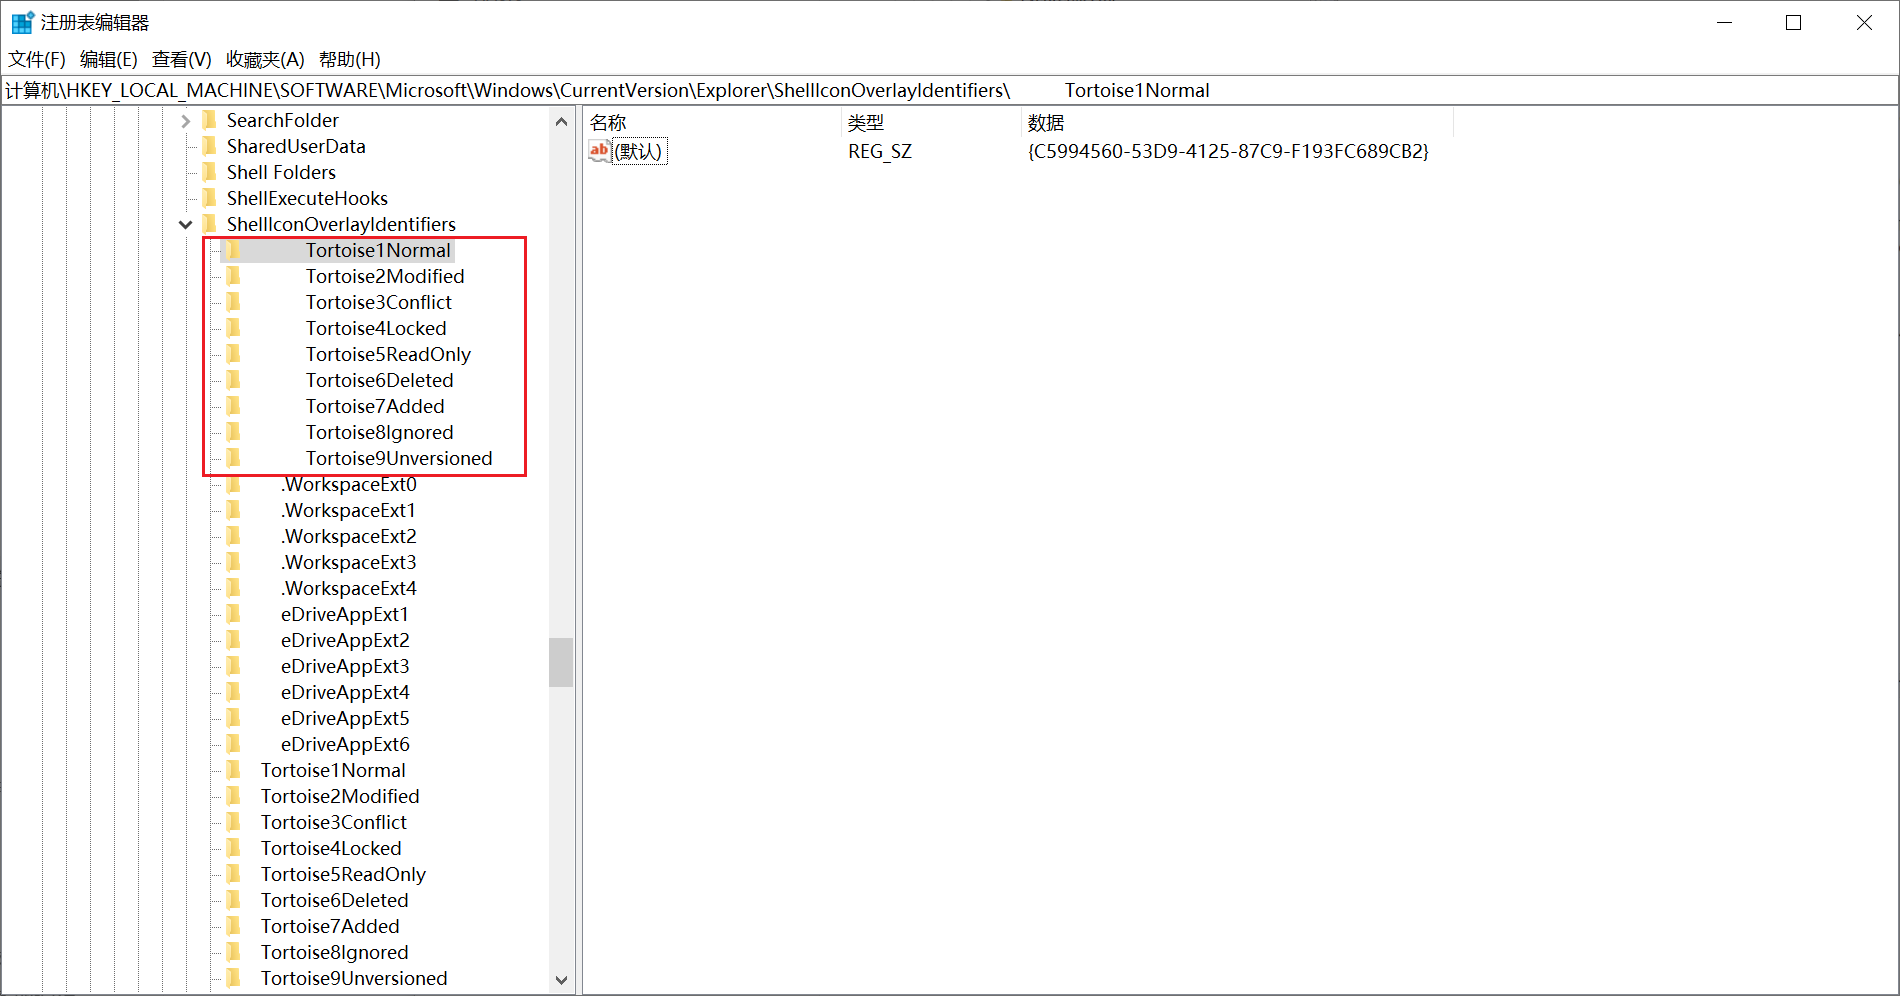Open the 查看(V) menu
1900x996 pixels.
click(182, 59)
